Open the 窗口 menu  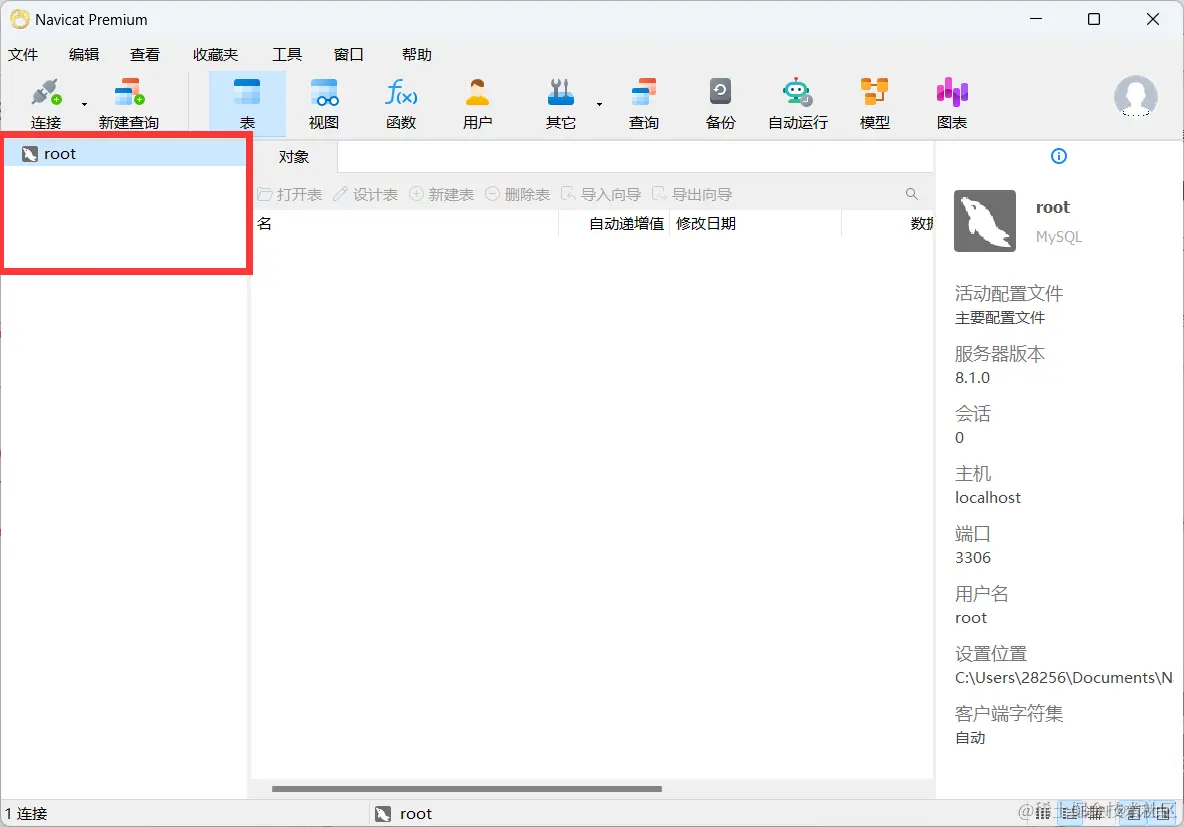coord(348,54)
